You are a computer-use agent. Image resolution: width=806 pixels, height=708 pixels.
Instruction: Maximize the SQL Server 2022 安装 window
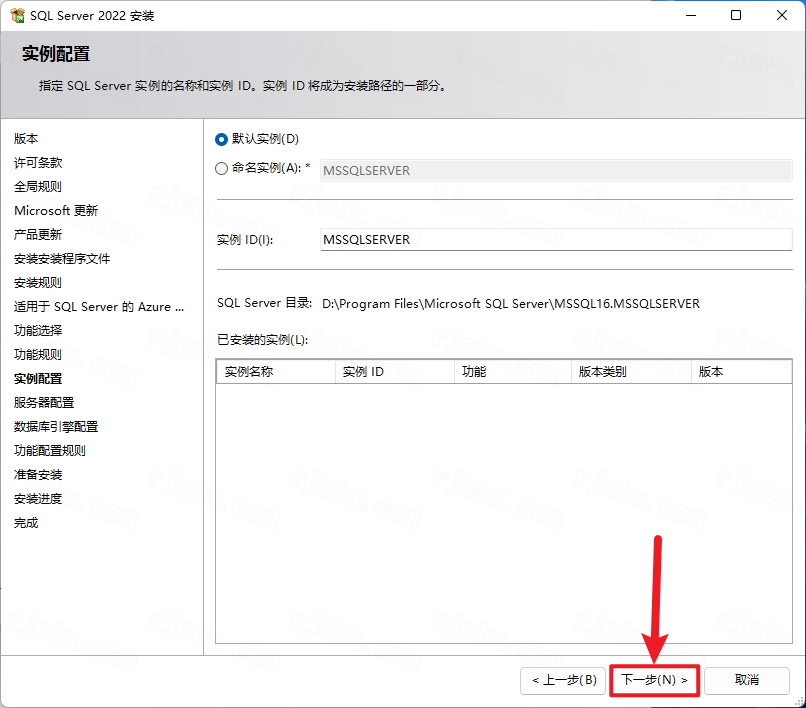pos(736,15)
